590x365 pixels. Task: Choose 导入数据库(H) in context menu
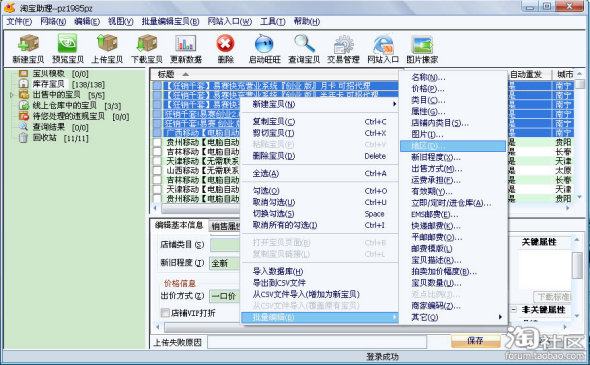point(320,271)
